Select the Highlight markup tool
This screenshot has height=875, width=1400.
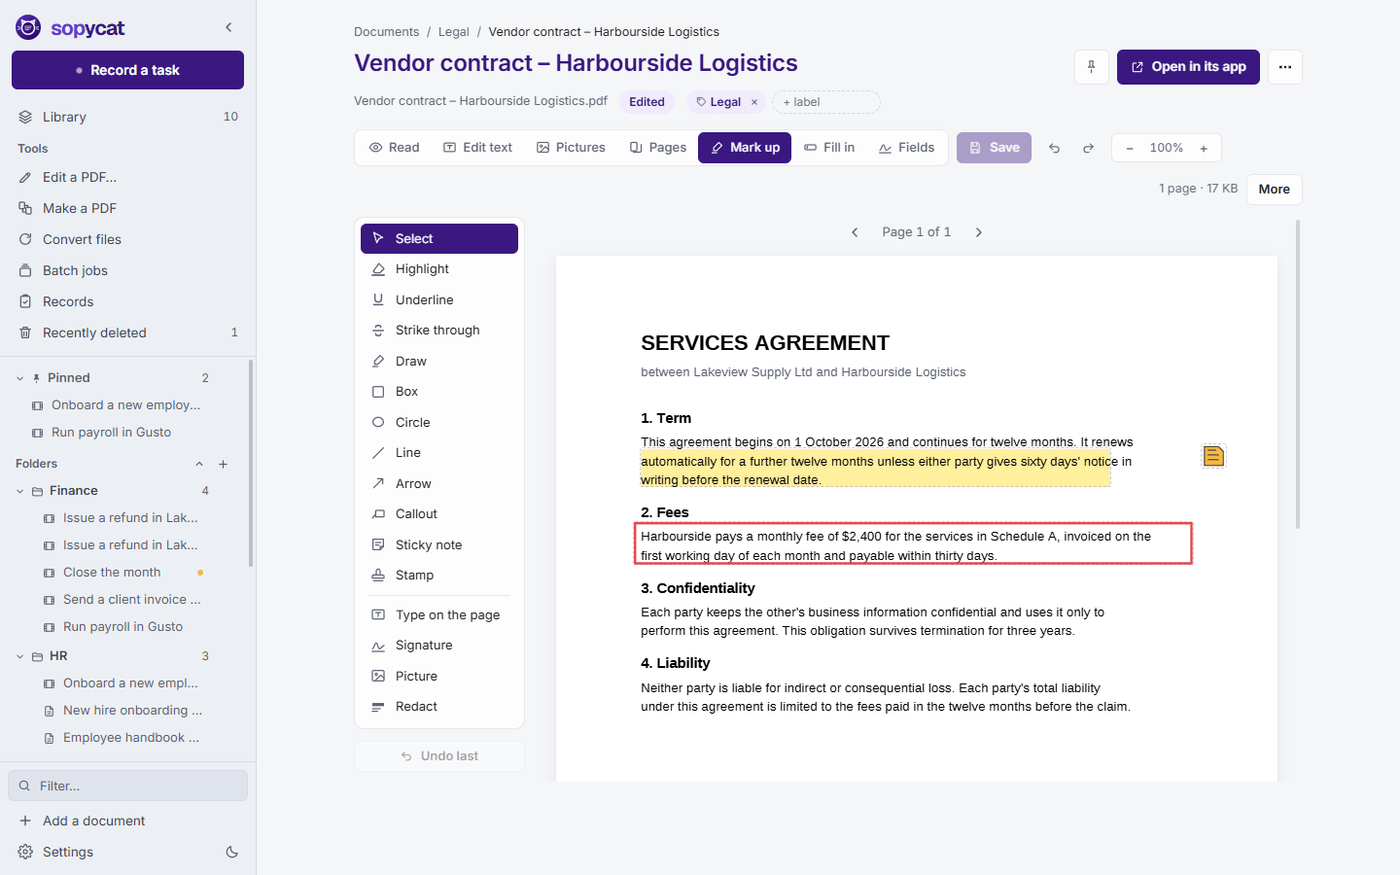click(x=439, y=269)
